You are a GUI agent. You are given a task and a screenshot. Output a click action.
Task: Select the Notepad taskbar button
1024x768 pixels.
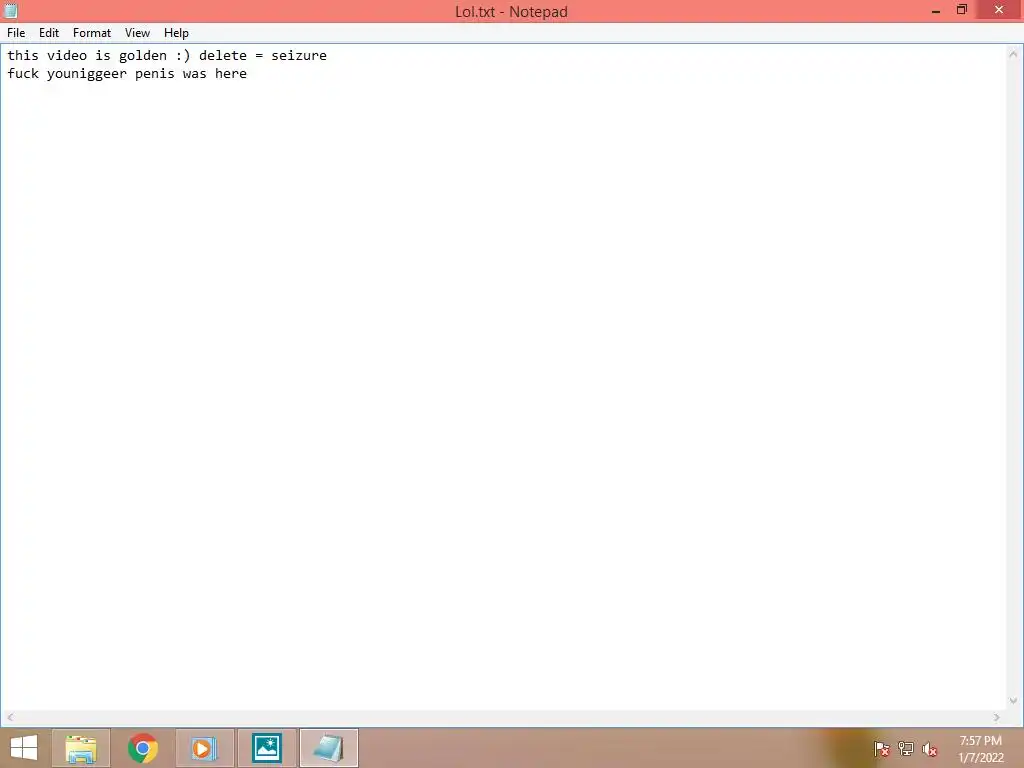[x=328, y=748]
